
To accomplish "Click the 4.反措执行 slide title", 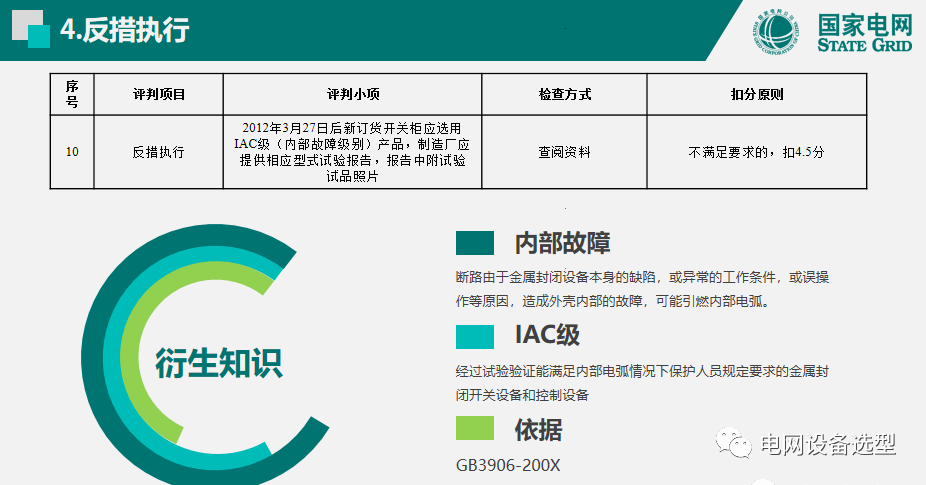I will tap(124, 30).
